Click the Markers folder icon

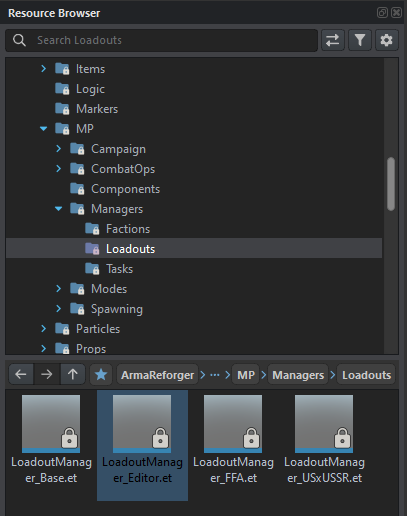pyautogui.click(x=62, y=109)
